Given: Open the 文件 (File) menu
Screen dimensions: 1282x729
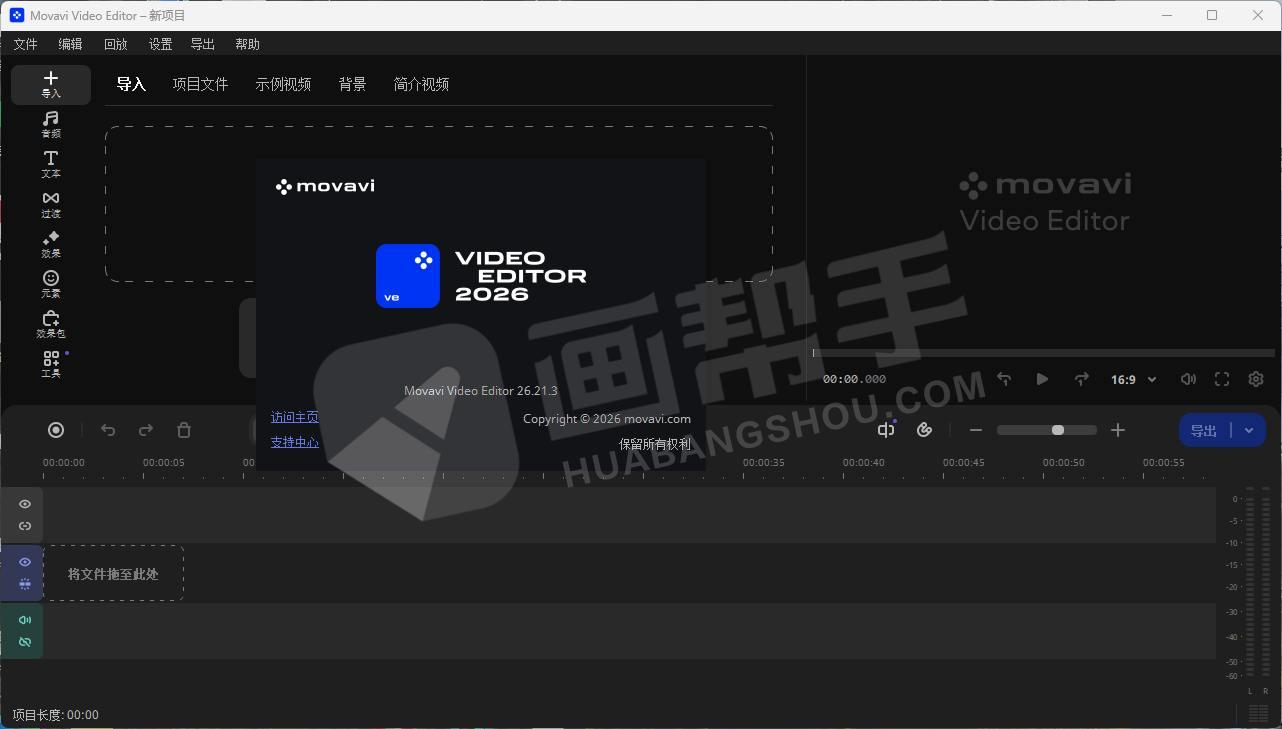Looking at the screenshot, I should (x=25, y=44).
